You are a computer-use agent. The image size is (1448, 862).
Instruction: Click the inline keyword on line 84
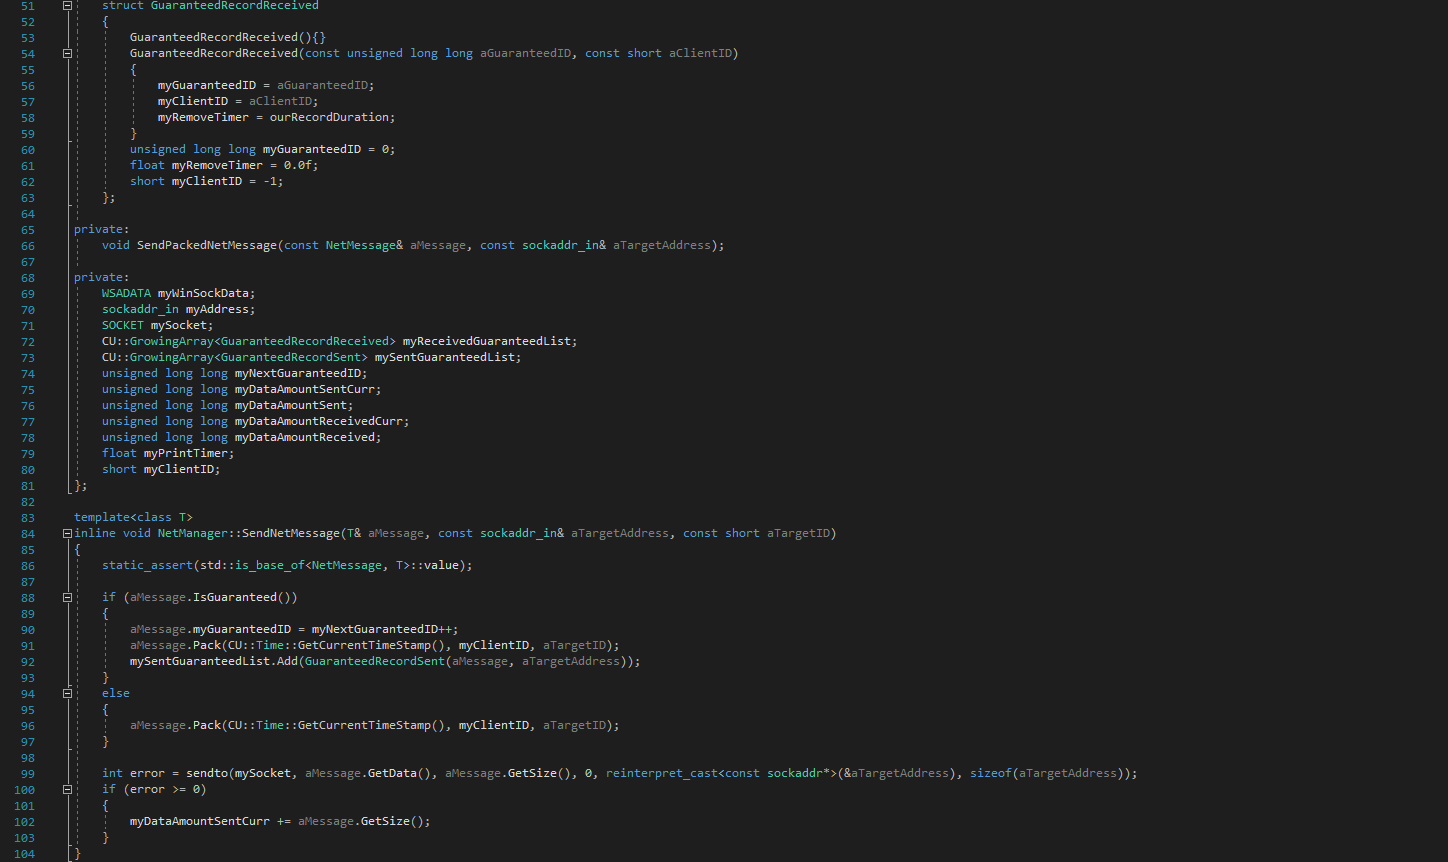(95, 533)
